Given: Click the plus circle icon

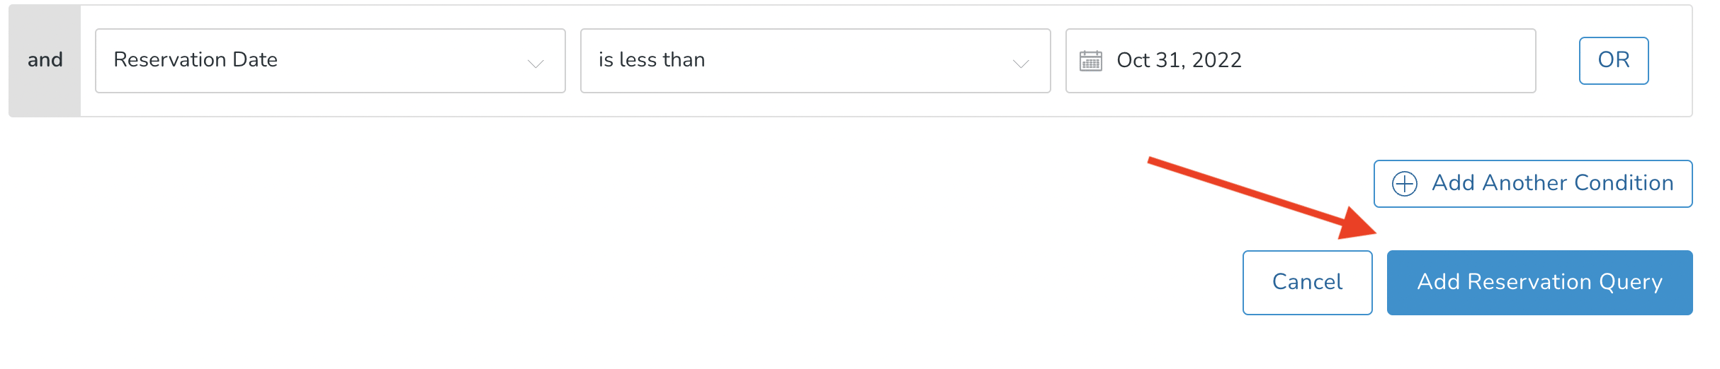Looking at the screenshot, I should click(x=1404, y=184).
